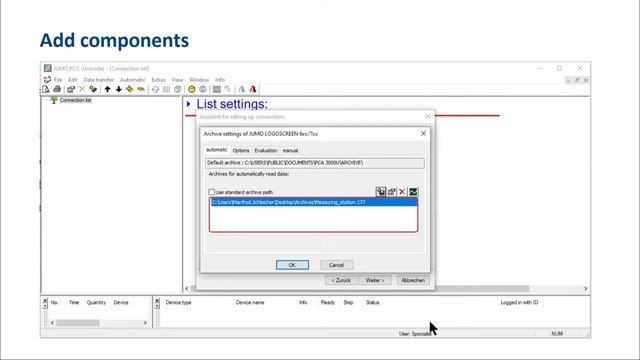Open the Extras menu
The height and width of the screenshot is (360, 640).
(158, 80)
